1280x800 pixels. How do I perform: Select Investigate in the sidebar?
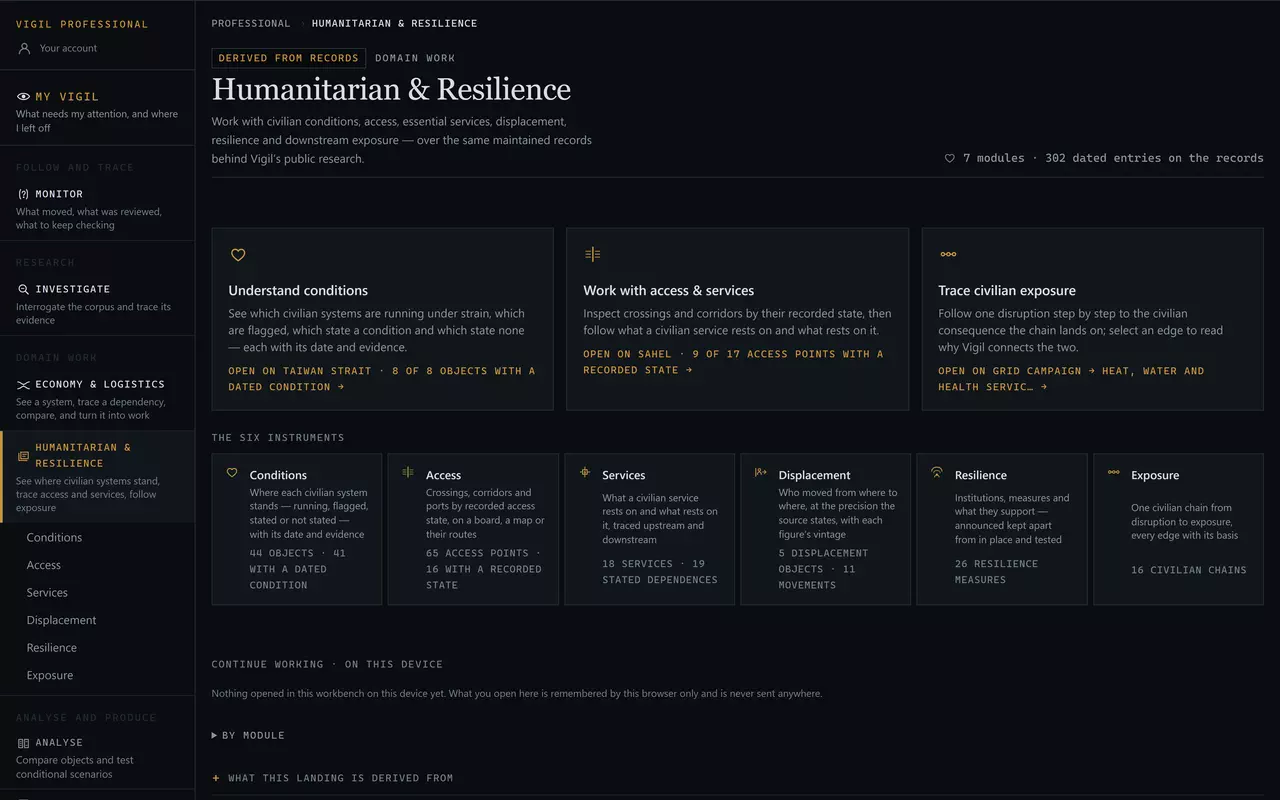73,289
